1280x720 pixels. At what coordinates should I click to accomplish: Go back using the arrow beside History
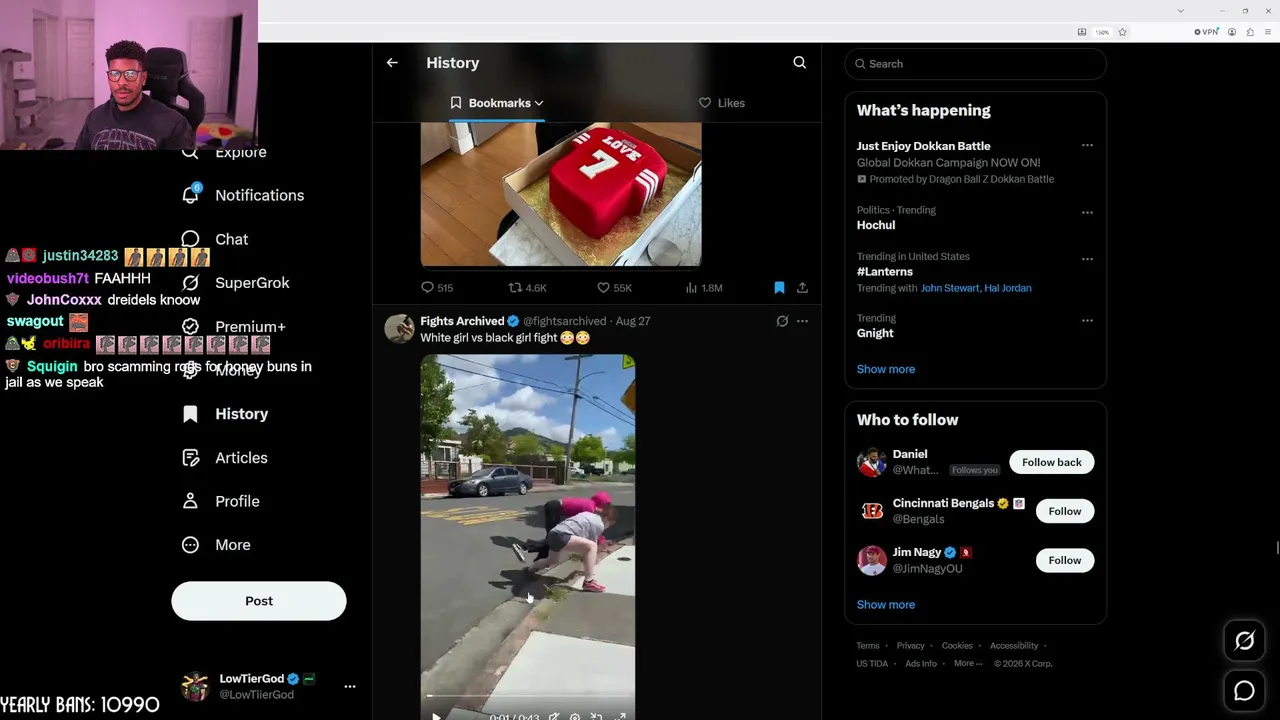pyautogui.click(x=392, y=62)
